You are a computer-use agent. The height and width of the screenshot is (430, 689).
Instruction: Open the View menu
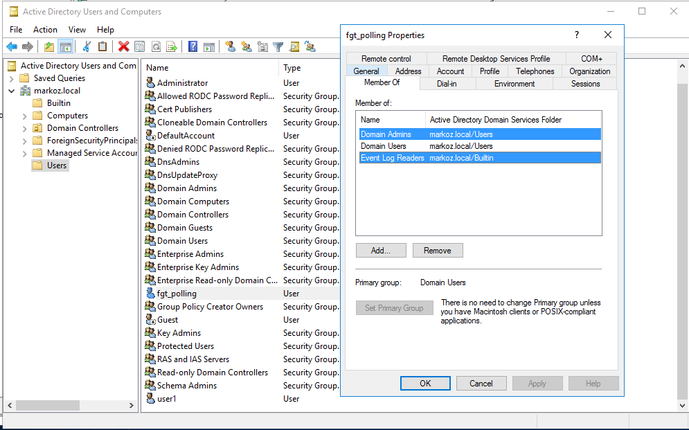(x=77, y=29)
